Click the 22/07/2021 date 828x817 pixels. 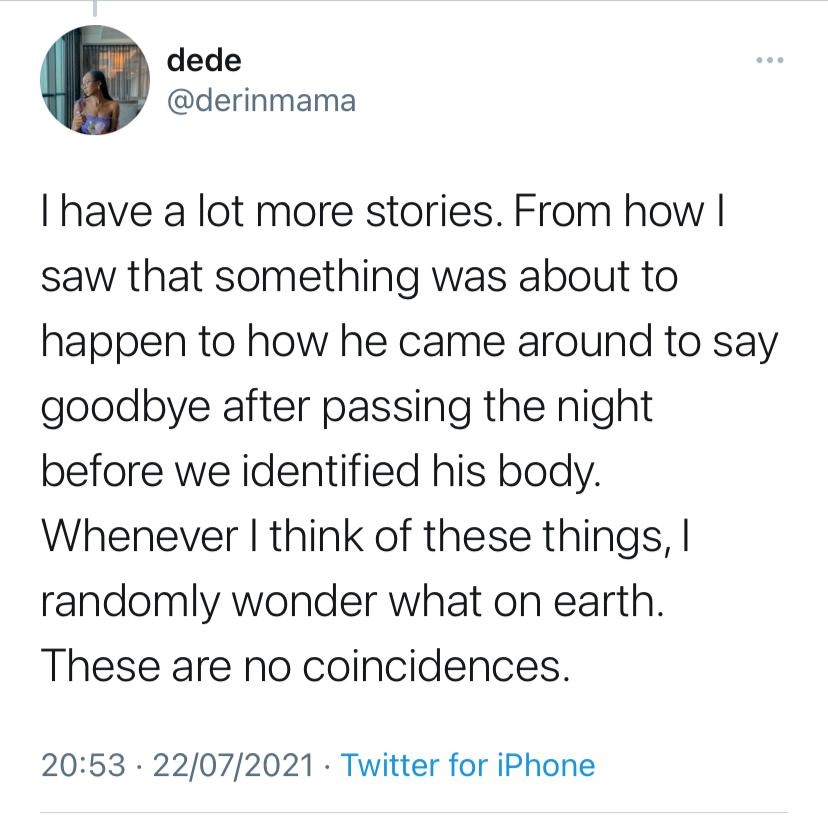coord(238,766)
